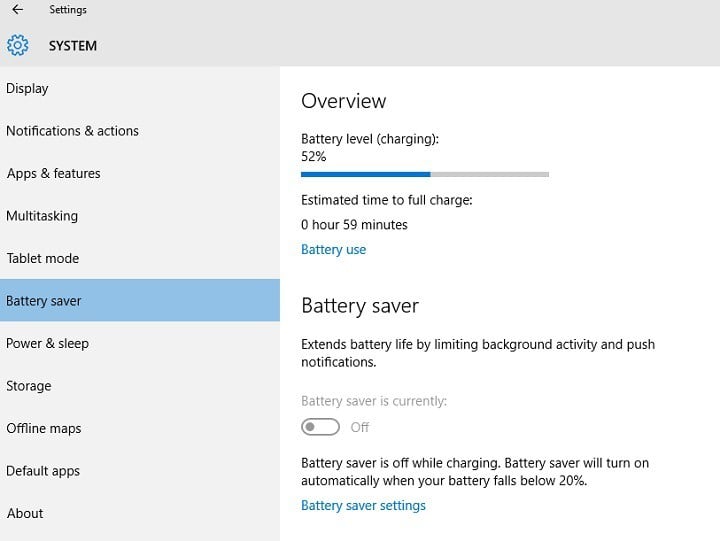Screen dimensions: 720x541
Task: Open Apps & features section
Action: coord(140,174)
